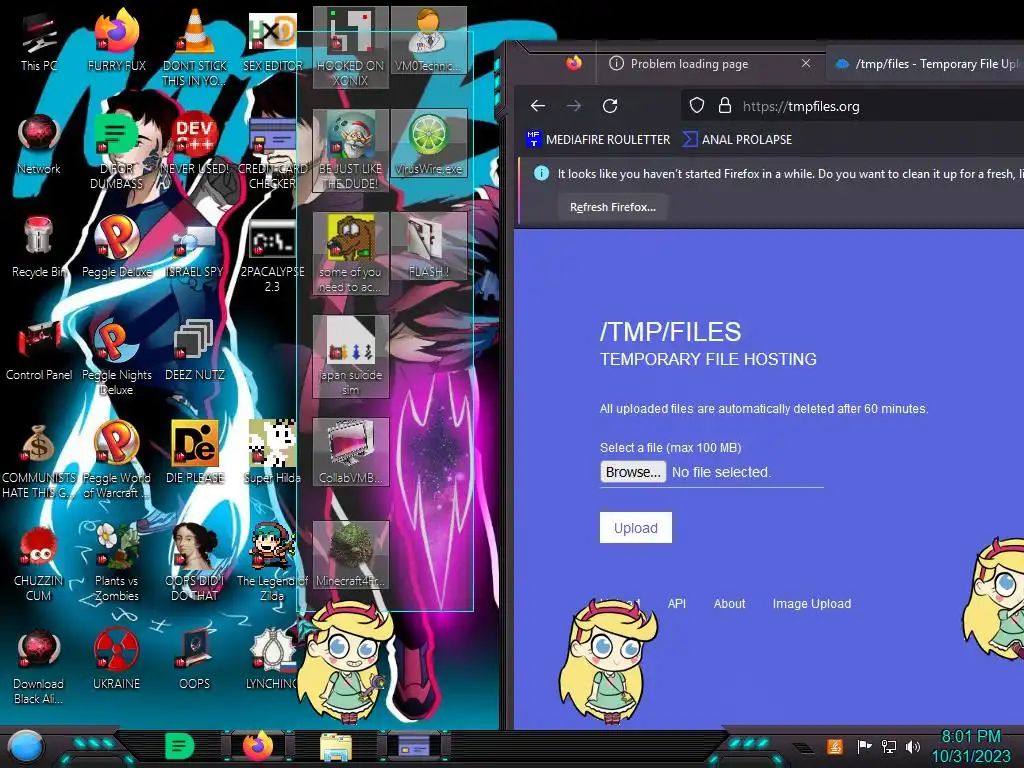Open the COMMUNISTS HATE THIS G... money bag icon
The image size is (1024, 768).
coord(39,460)
